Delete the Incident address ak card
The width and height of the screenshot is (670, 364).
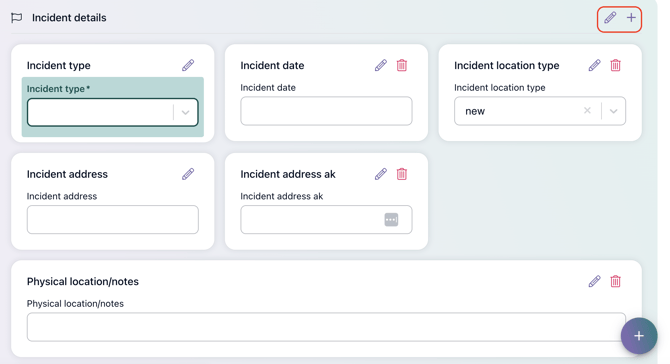(402, 174)
